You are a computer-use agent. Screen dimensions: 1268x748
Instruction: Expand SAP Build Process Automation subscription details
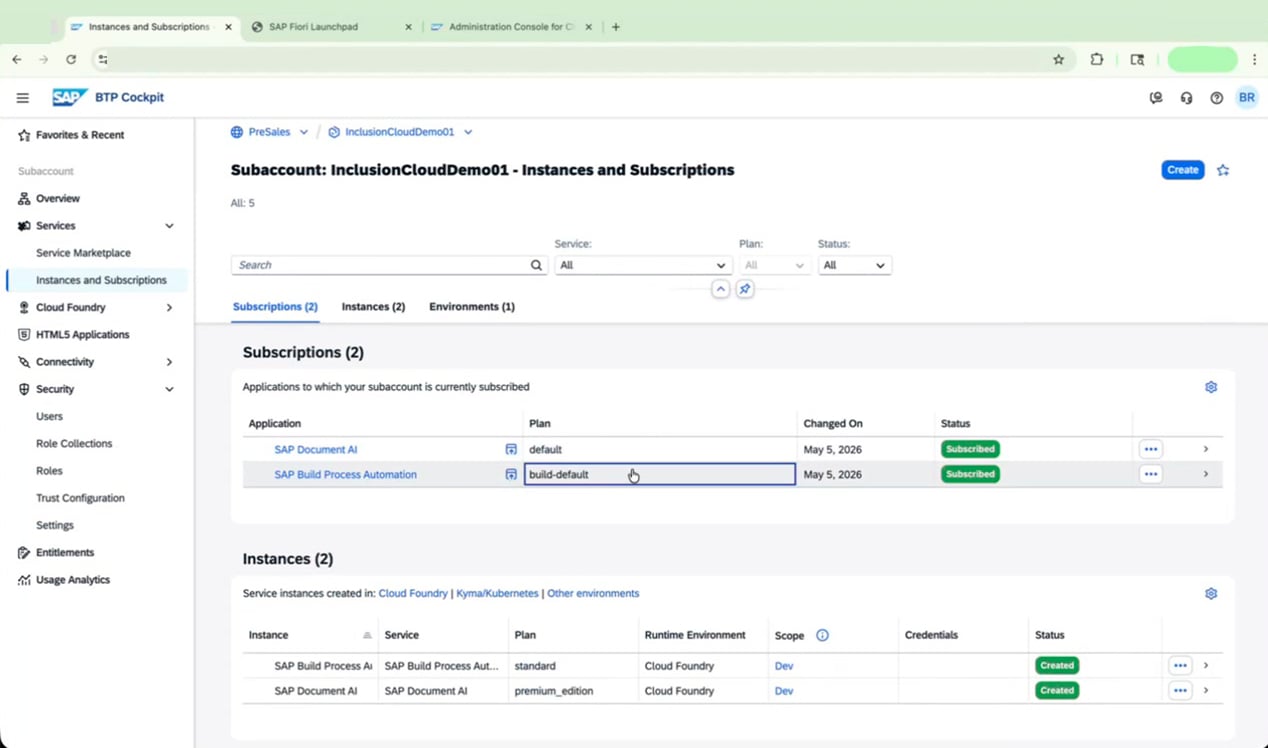pyautogui.click(x=1206, y=474)
